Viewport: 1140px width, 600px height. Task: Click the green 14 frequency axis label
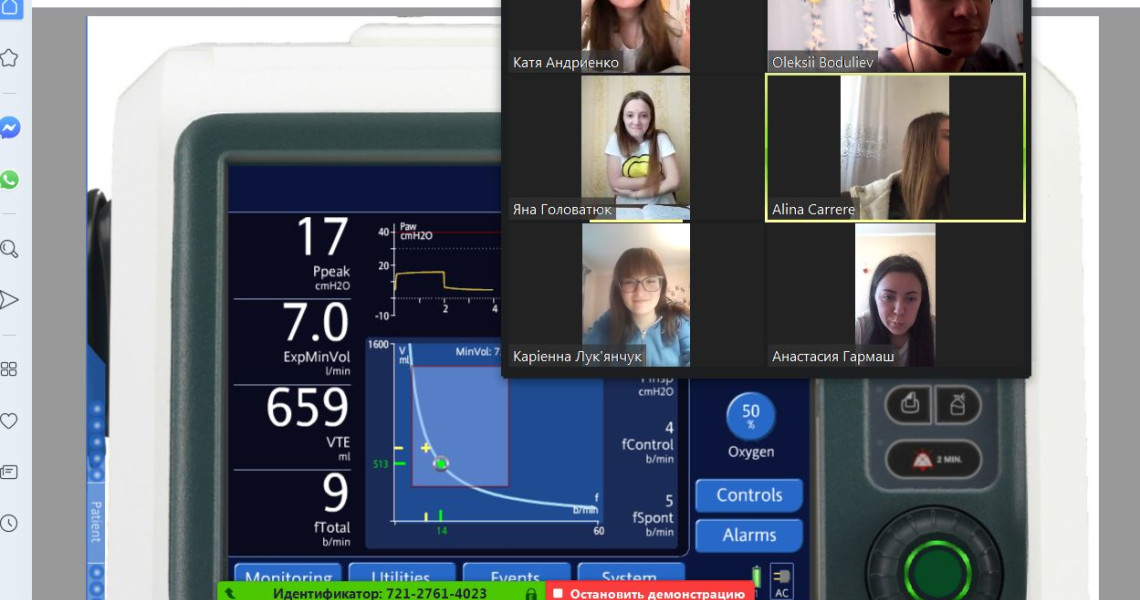click(x=441, y=531)
